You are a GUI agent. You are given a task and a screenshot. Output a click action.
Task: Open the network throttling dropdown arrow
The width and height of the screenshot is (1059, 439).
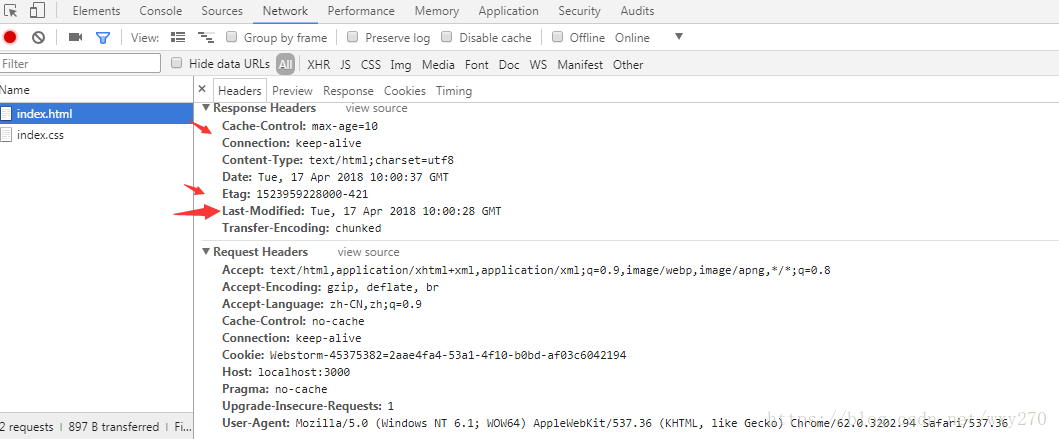tap(679, 36)
